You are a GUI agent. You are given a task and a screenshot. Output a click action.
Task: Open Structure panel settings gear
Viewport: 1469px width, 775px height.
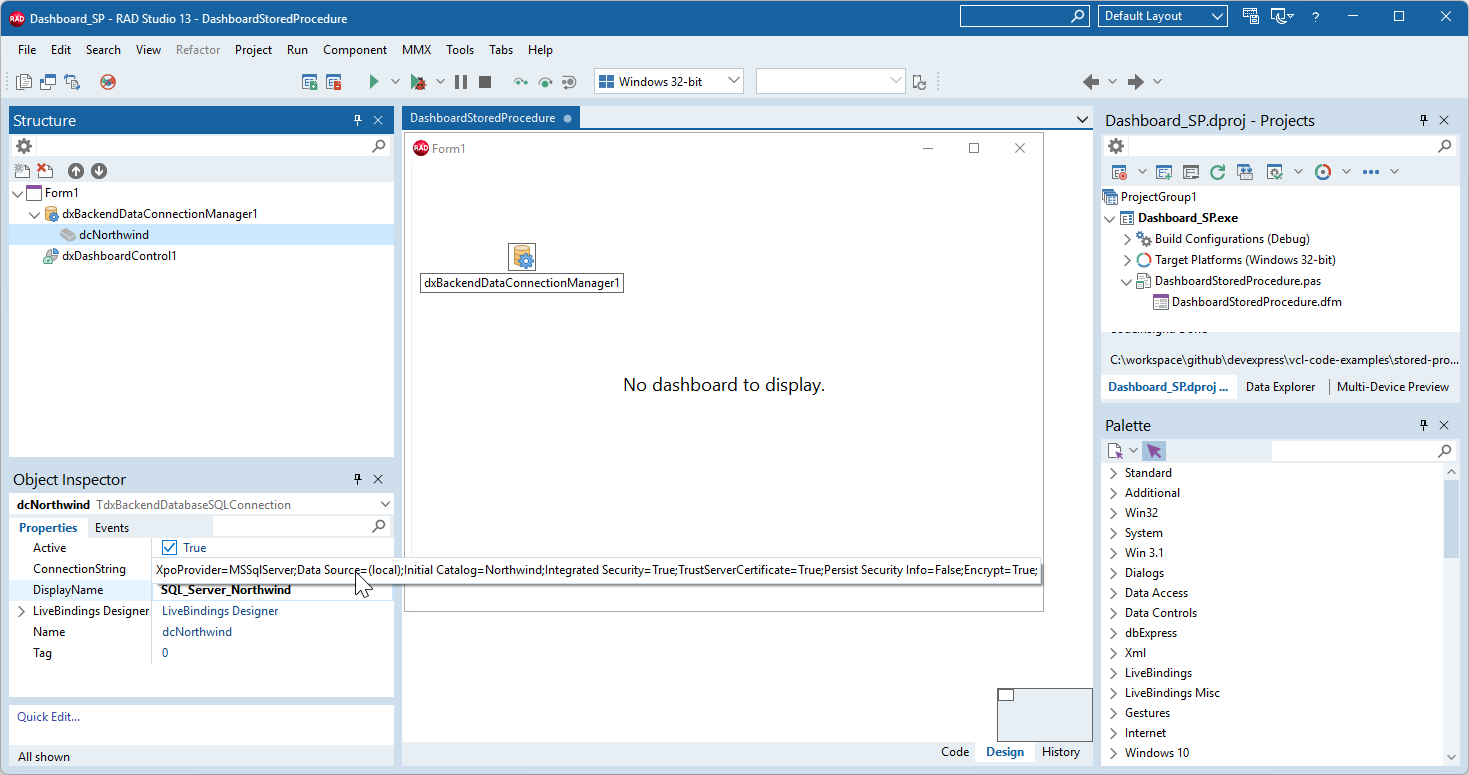coord(24,146)
